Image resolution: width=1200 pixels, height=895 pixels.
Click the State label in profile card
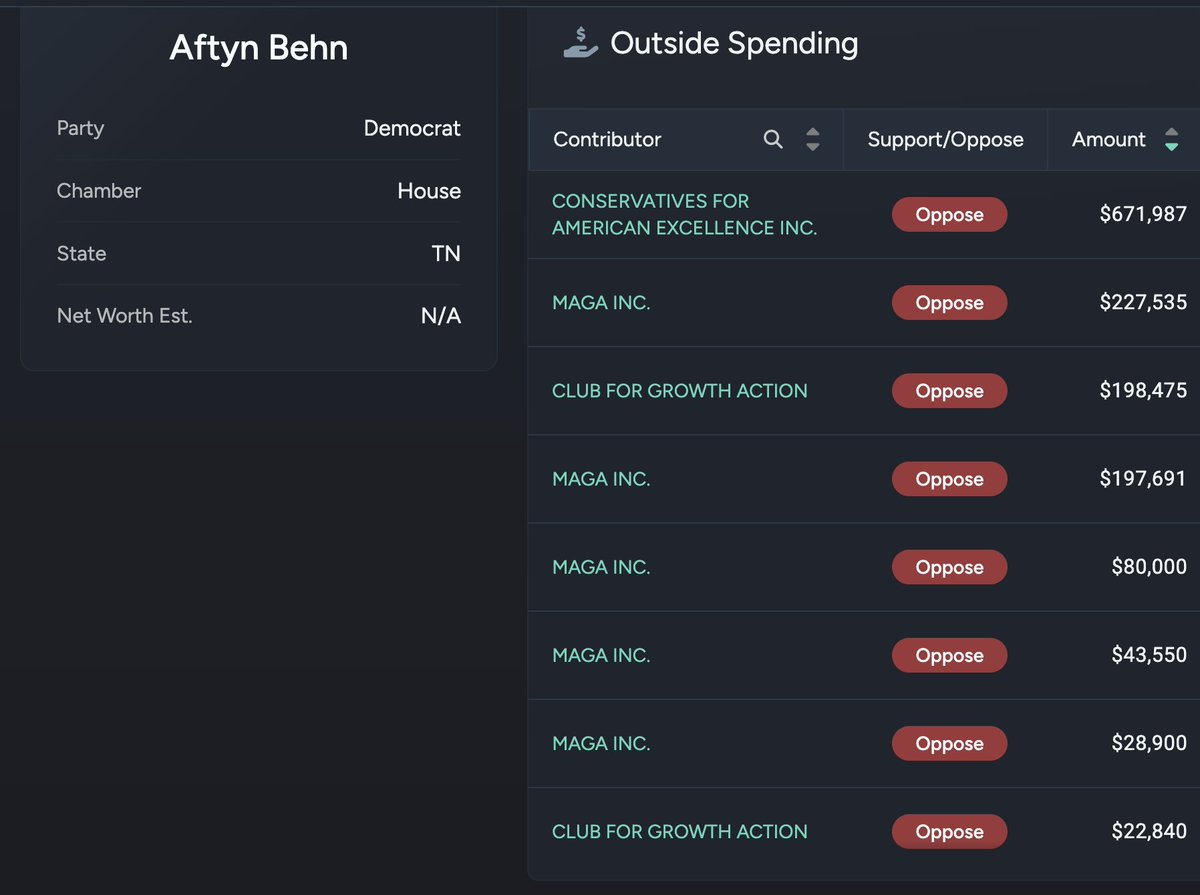click(81, 253)
